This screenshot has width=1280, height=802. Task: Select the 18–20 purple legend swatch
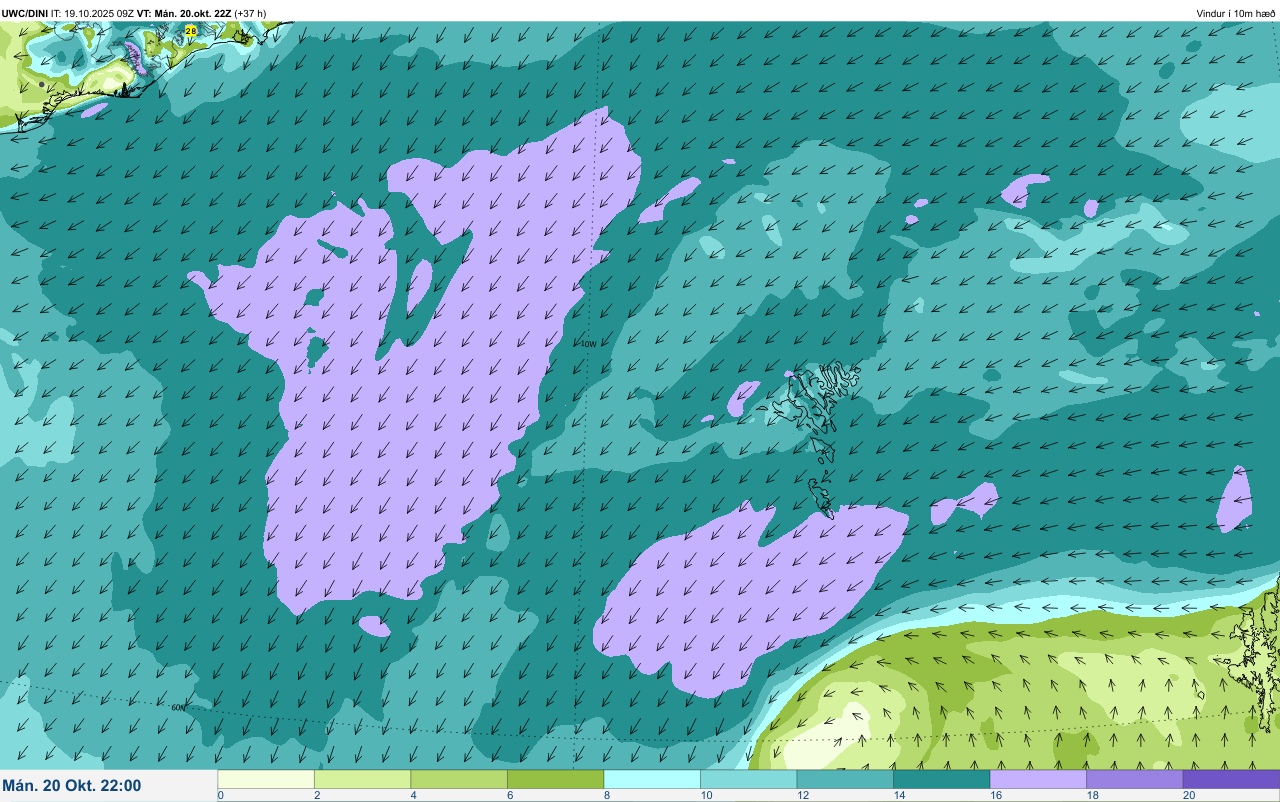(1134, 779)
